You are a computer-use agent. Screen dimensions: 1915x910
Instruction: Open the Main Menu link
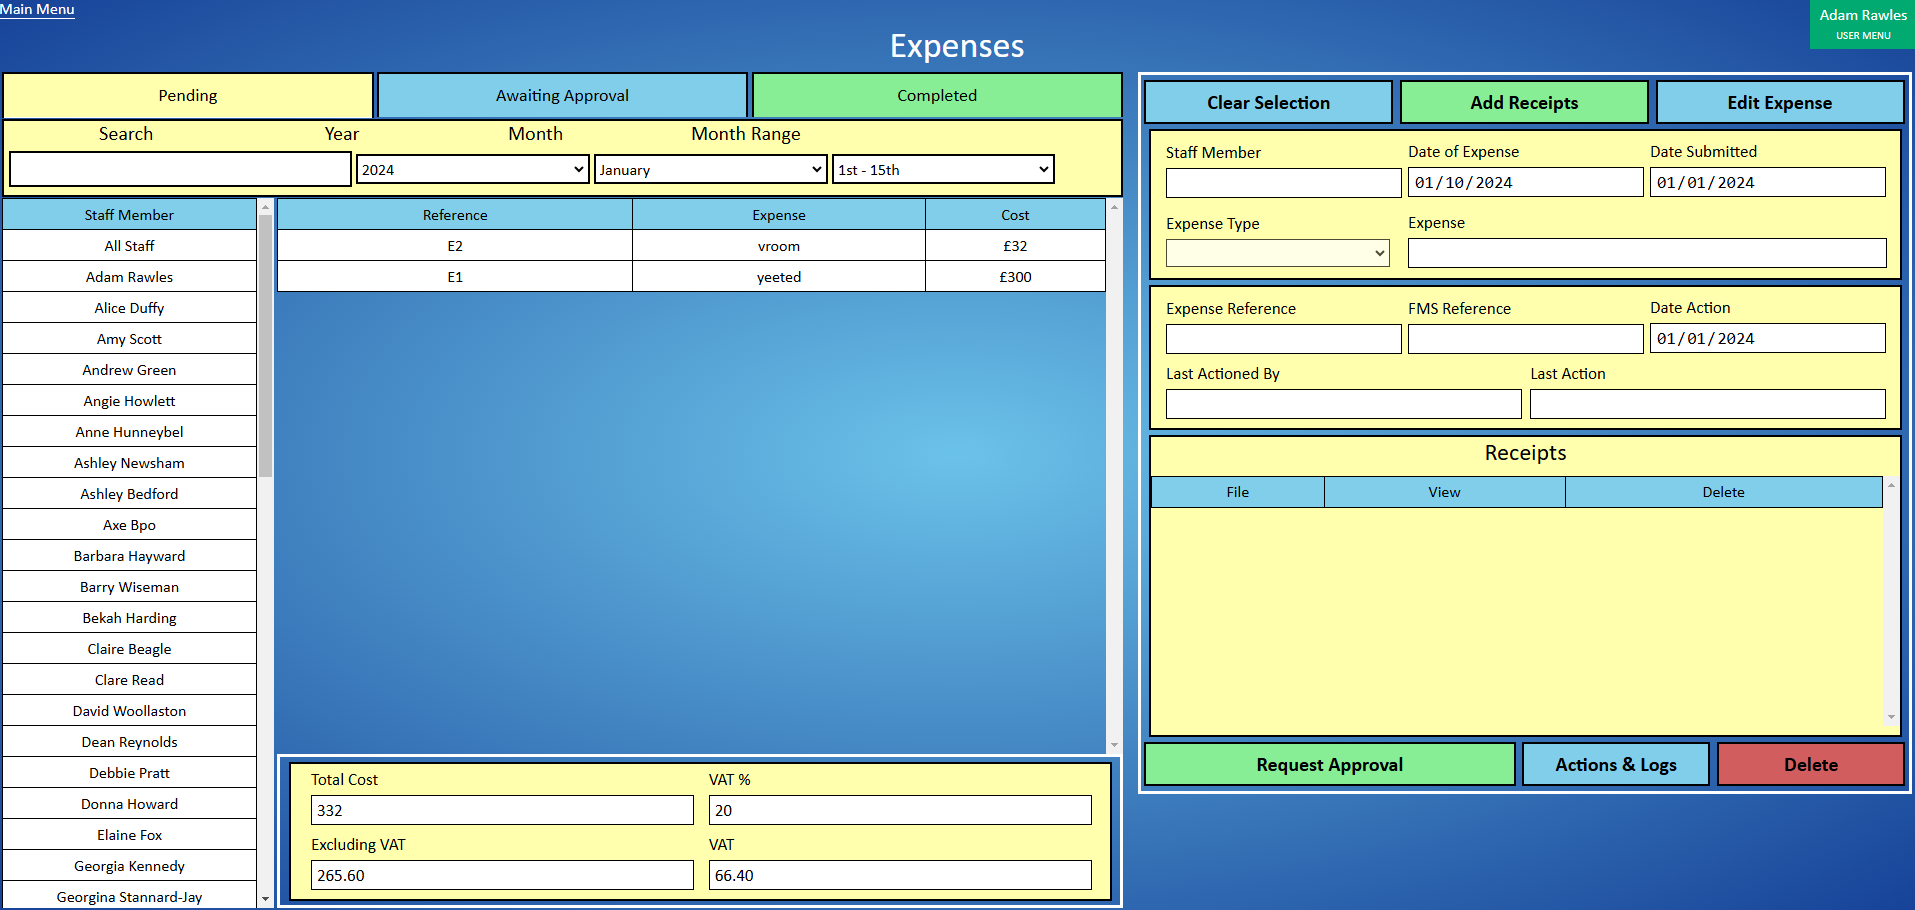click(37, 9)
